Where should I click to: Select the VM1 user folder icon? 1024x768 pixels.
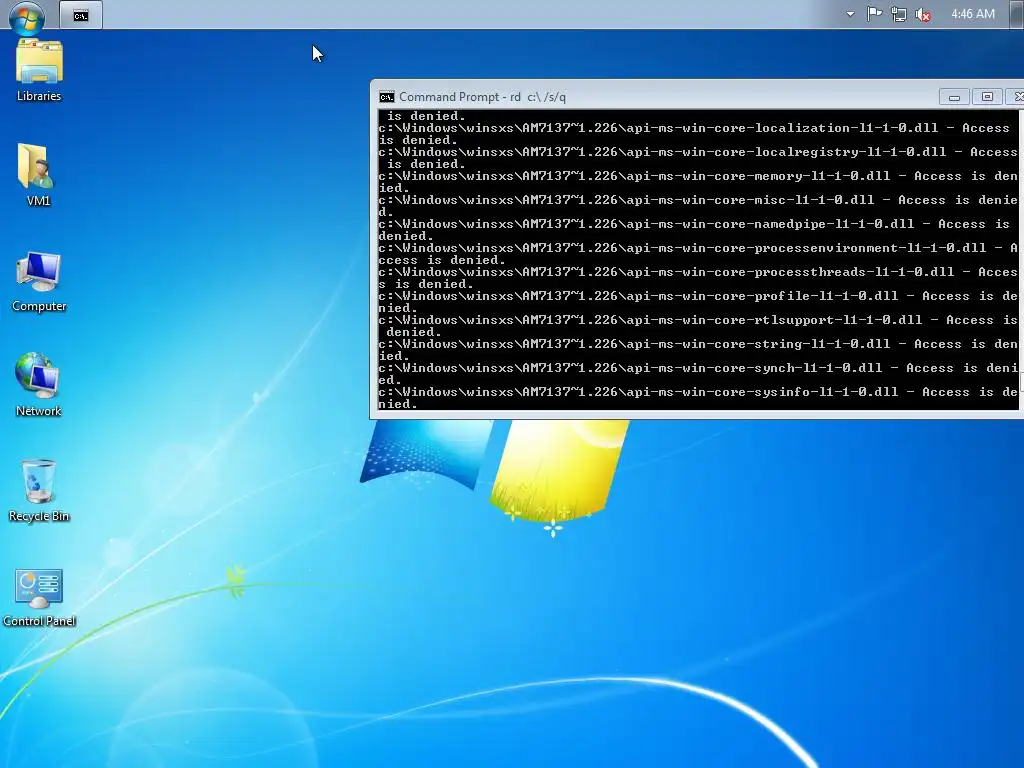tap(38, 175)
